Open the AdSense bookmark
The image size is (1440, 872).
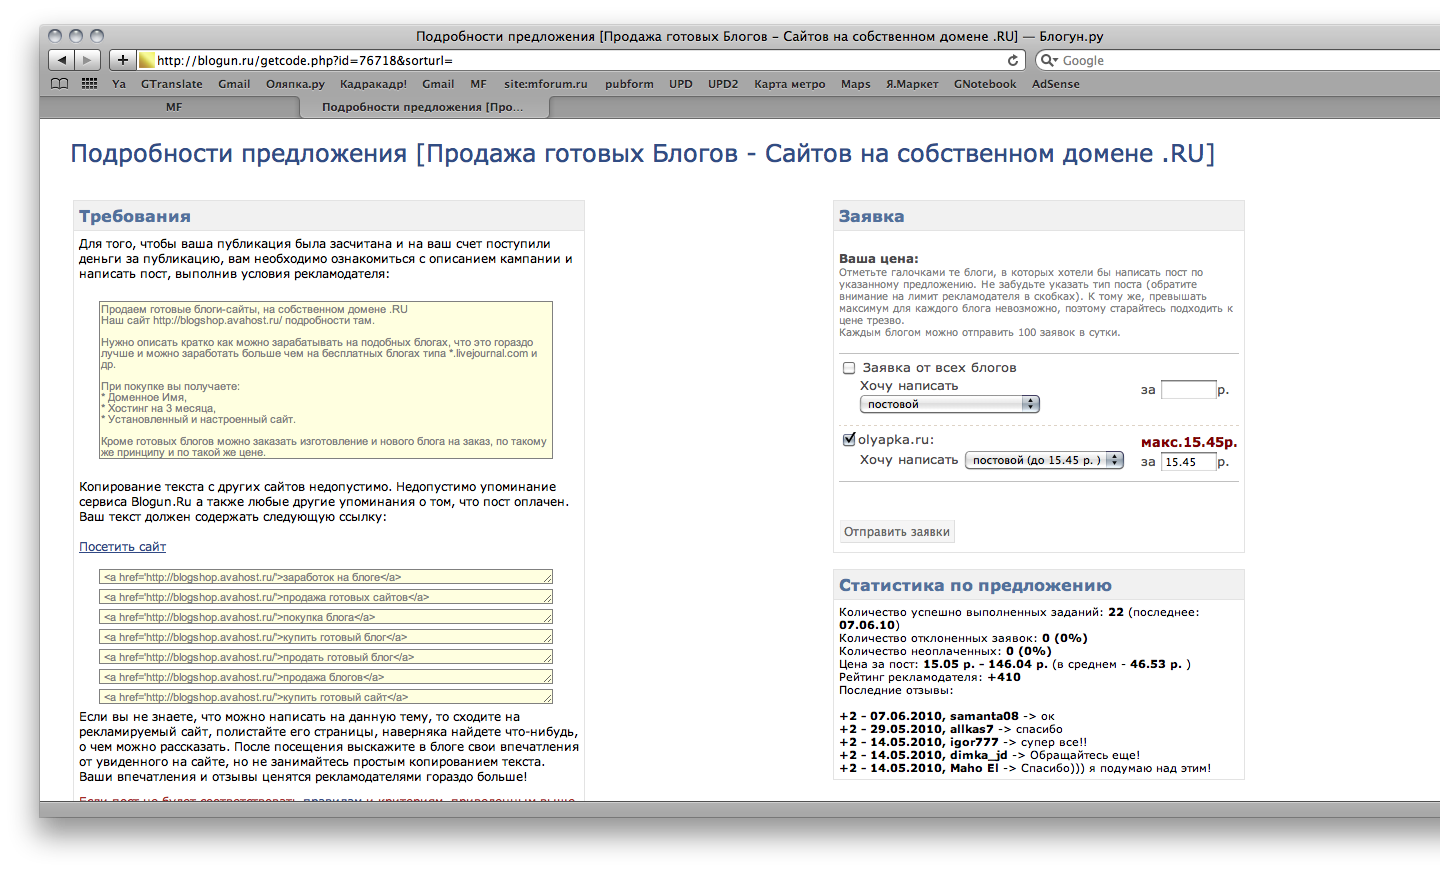(1056, 84)
